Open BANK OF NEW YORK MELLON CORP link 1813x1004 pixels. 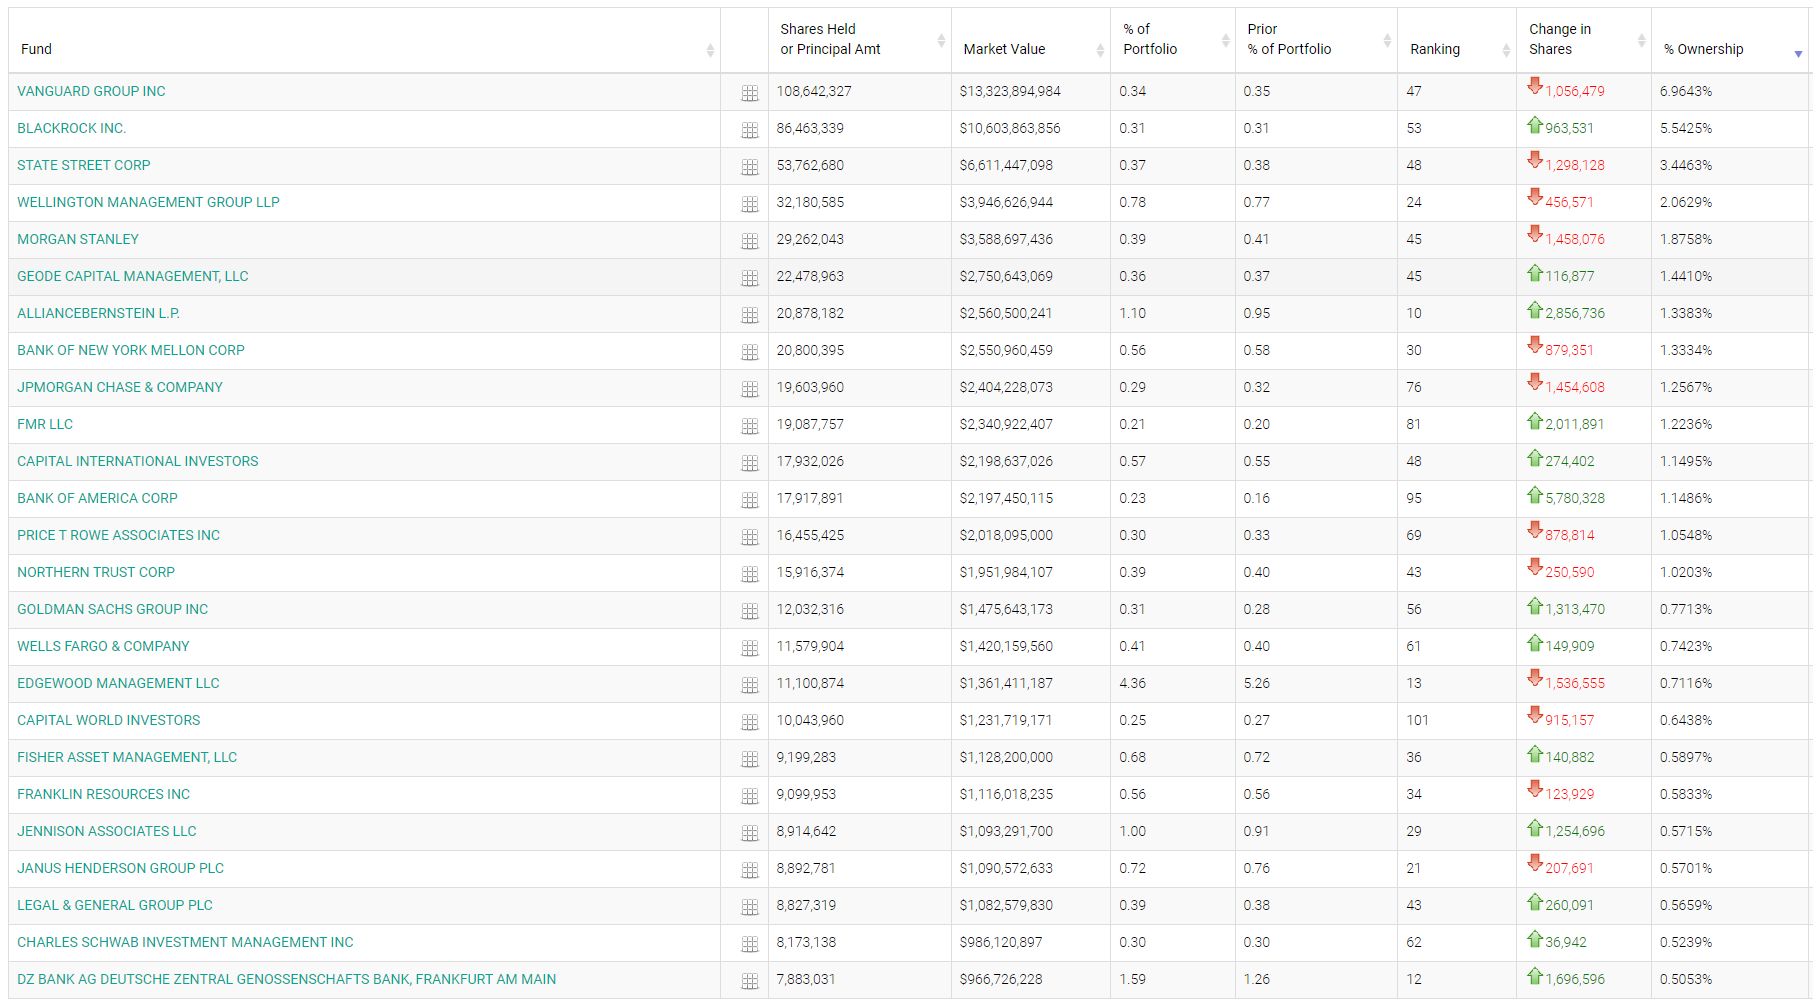130,350
